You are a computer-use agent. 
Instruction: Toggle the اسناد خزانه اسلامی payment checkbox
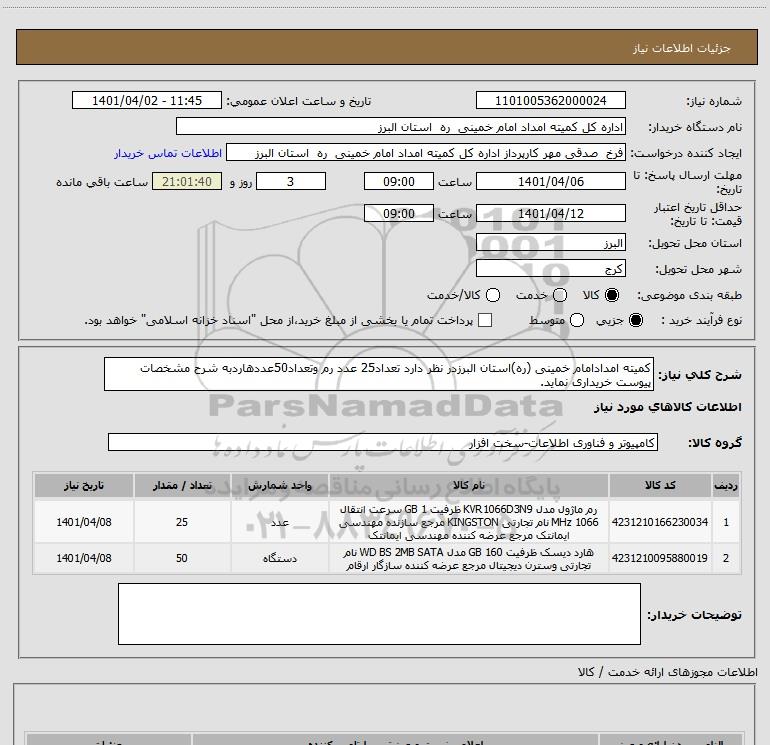[x=485, y=320]
